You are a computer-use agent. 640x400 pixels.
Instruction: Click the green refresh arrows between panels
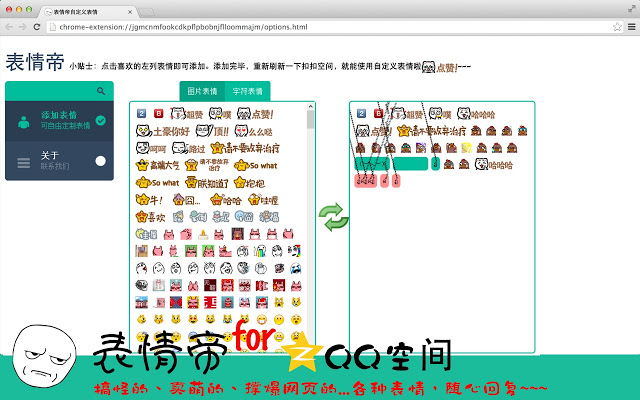coord(333,217)
